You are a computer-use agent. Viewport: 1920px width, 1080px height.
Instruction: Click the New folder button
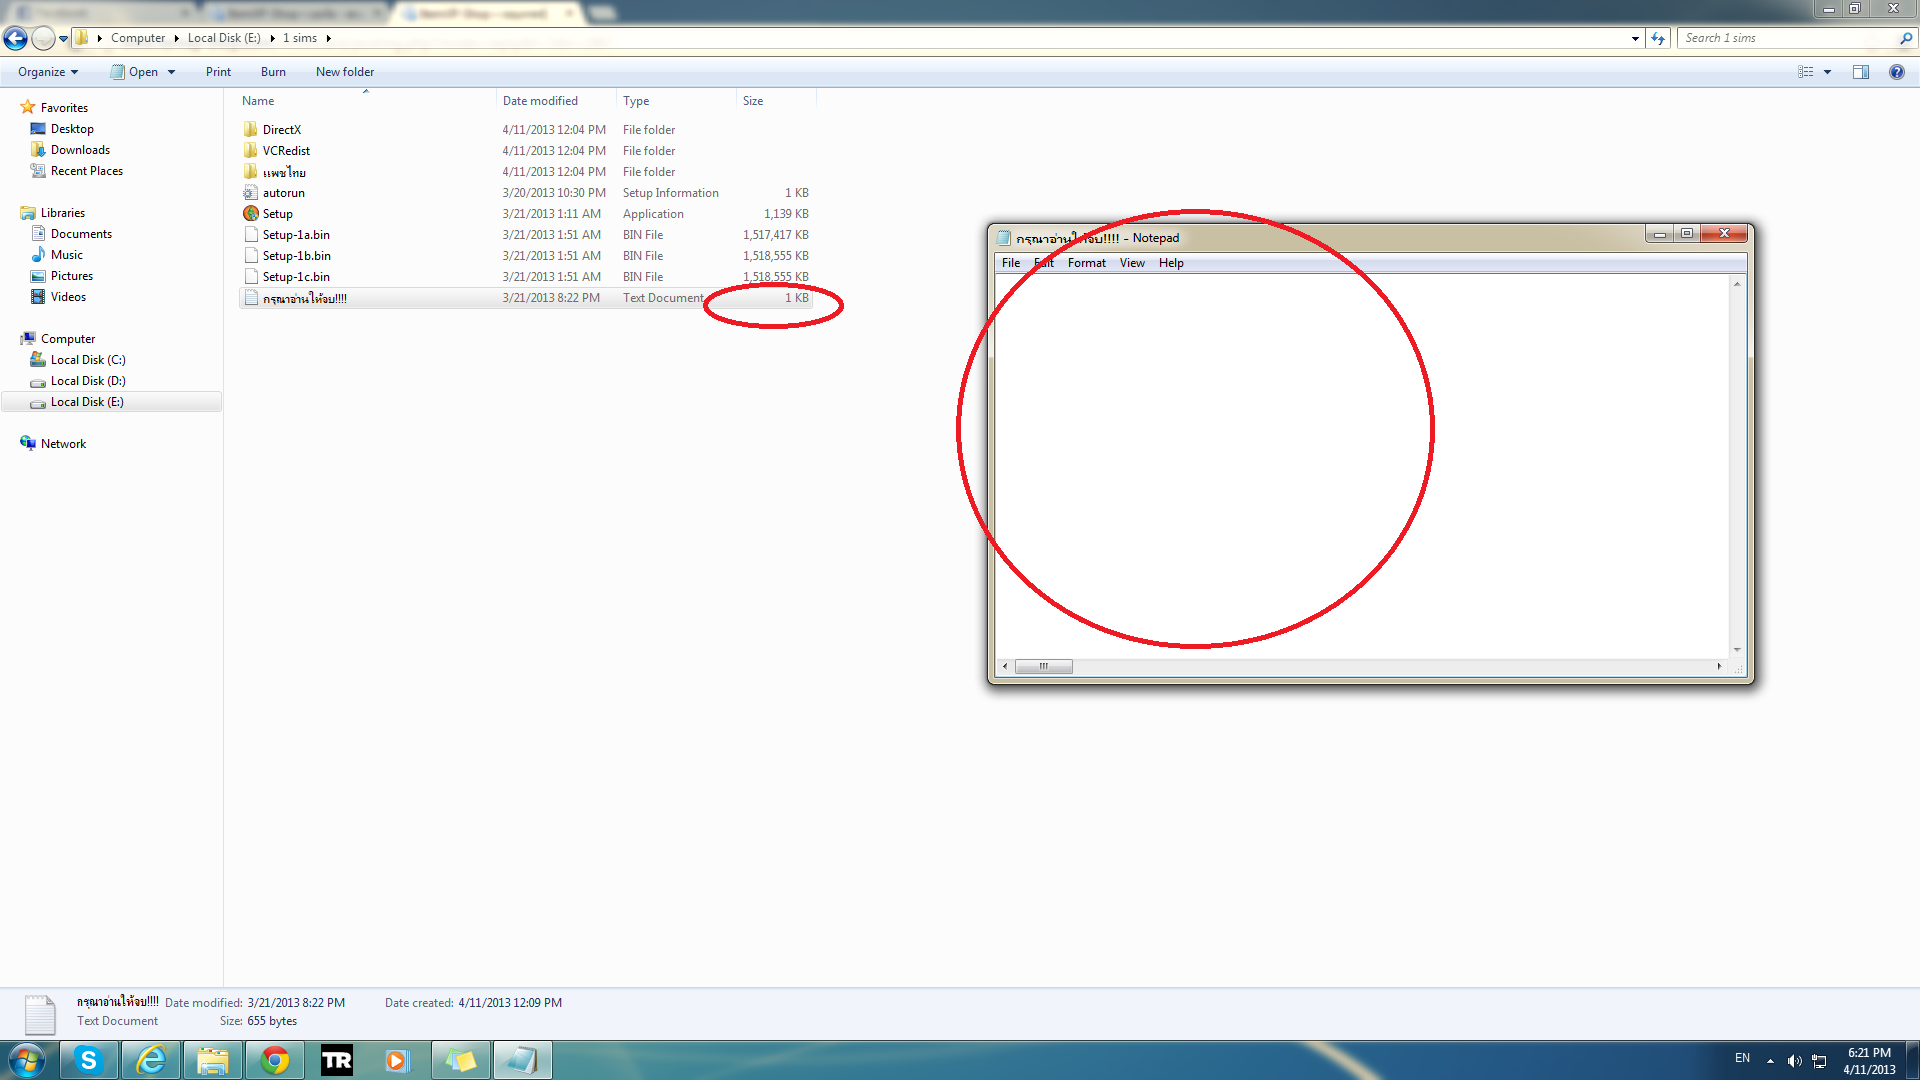[344, 72]
